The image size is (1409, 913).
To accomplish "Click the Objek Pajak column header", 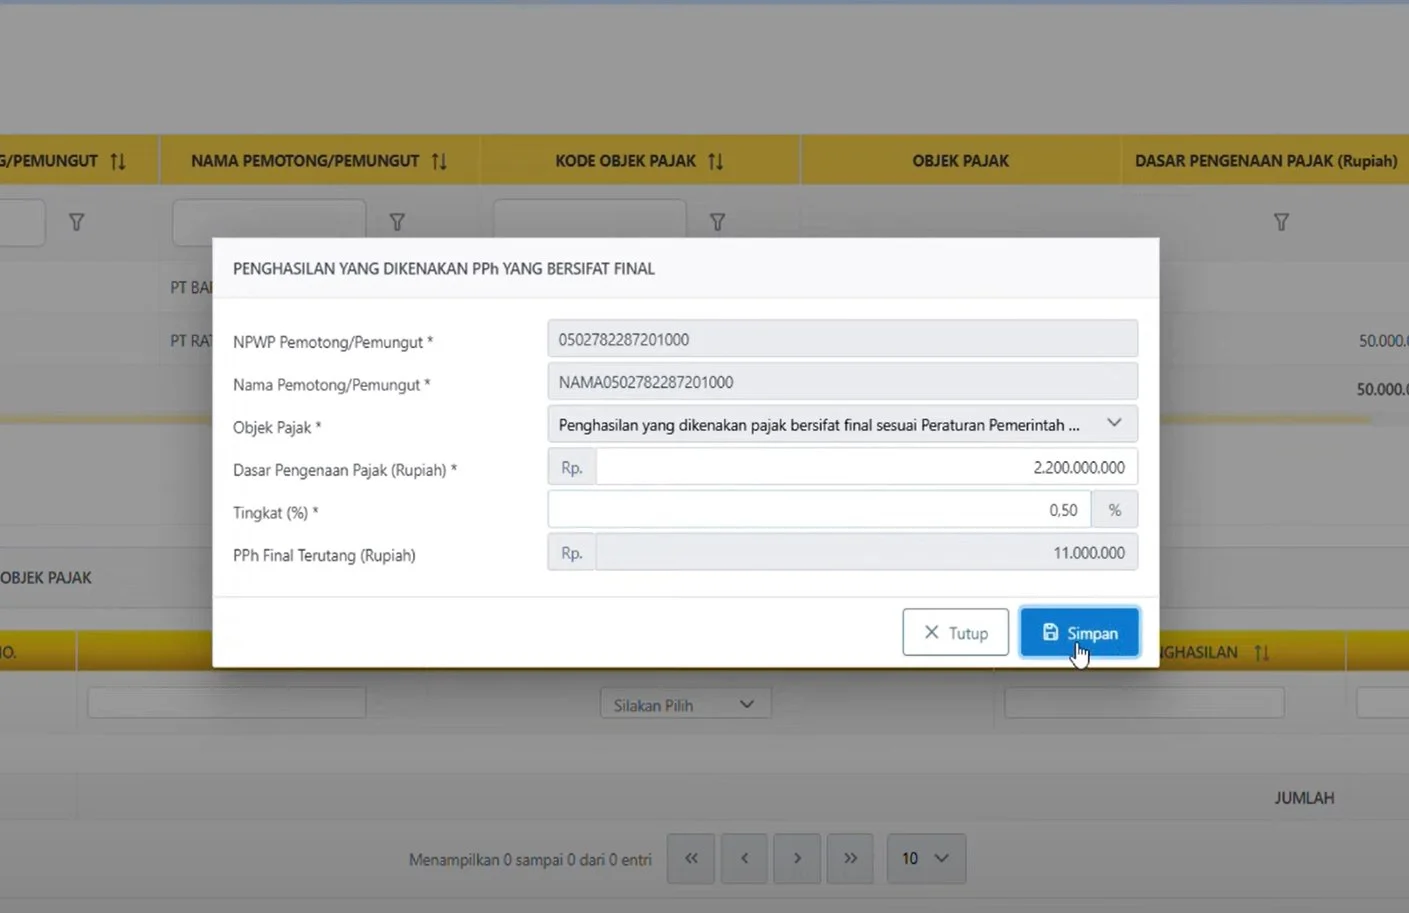I will [x=960, y=161].
